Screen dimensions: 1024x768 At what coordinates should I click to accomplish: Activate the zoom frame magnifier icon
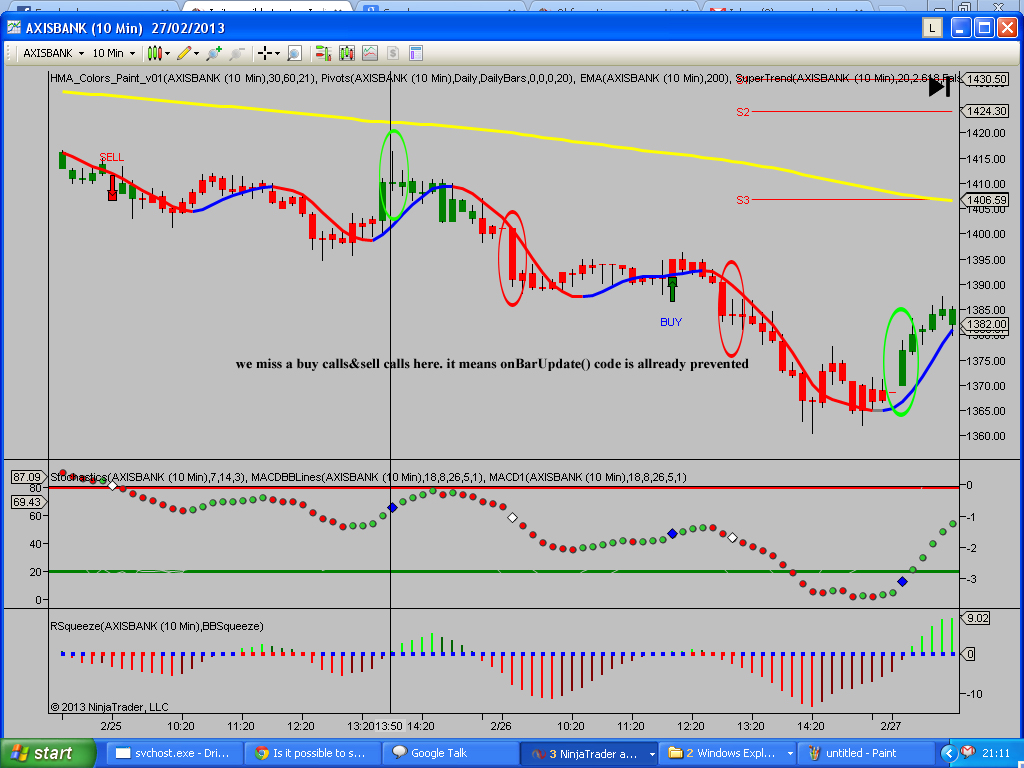[x=295, y=53]
